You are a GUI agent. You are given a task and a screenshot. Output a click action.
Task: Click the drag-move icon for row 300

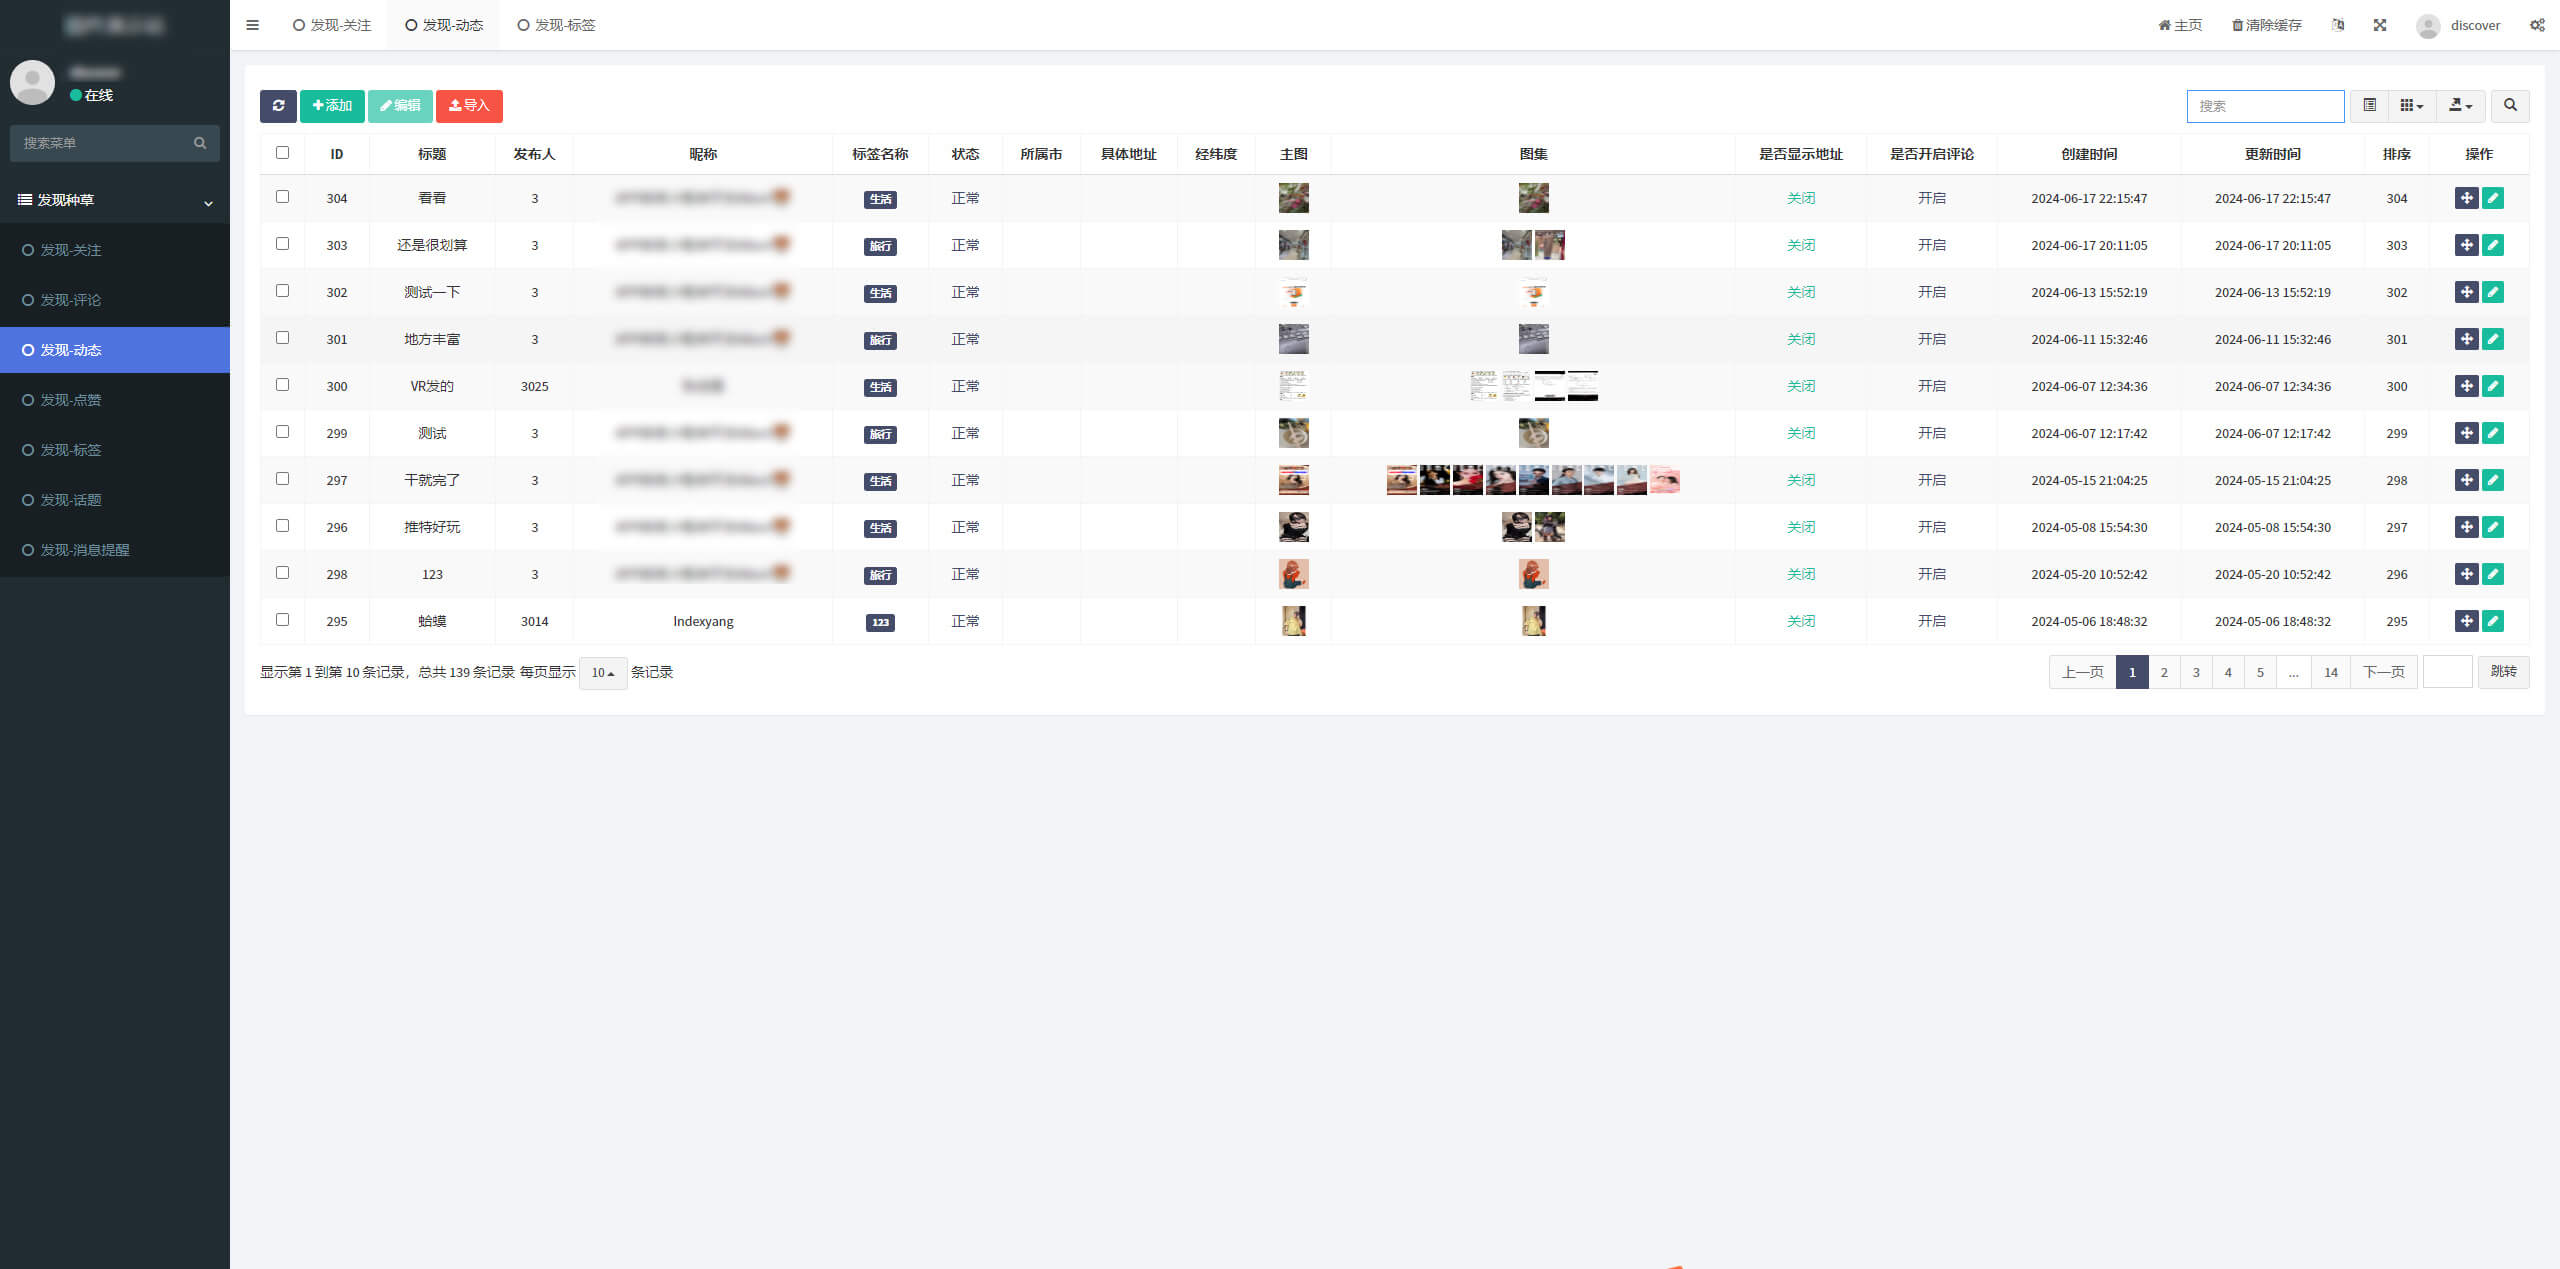(x=2466, y=386)
